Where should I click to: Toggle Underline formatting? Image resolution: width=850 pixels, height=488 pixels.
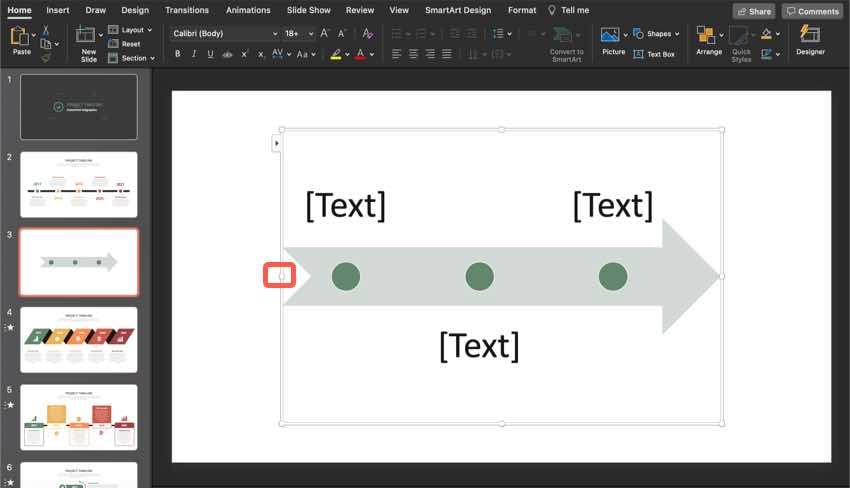[x=210, y=54]
